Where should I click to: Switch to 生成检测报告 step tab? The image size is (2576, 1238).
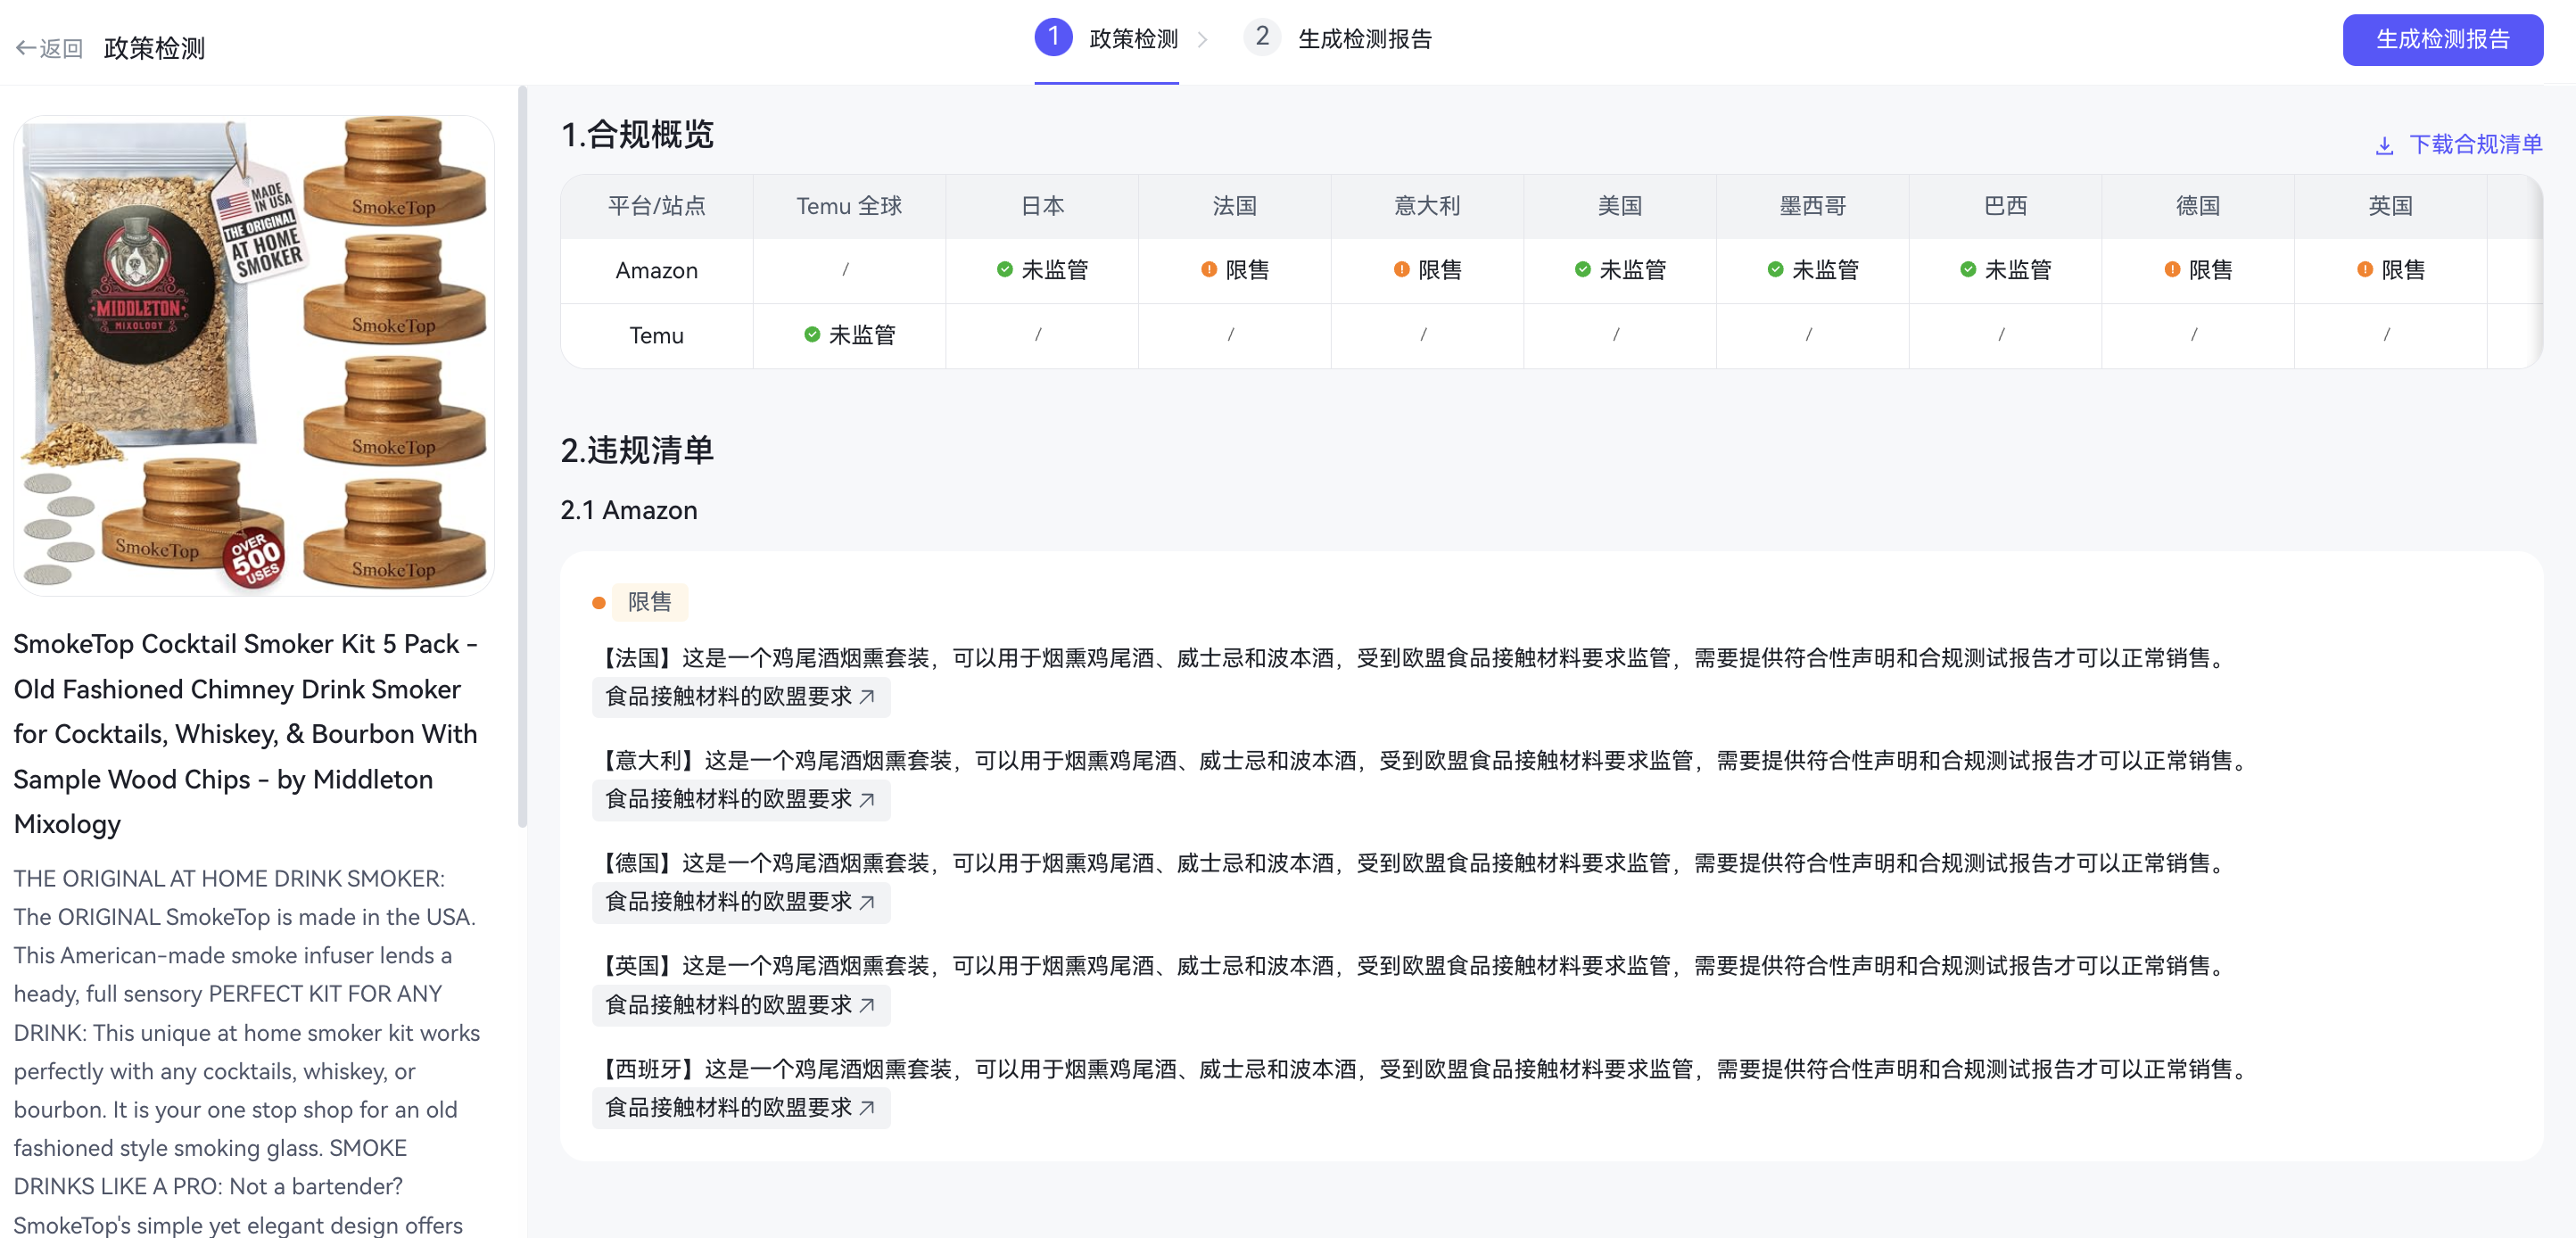[1364, 40]
